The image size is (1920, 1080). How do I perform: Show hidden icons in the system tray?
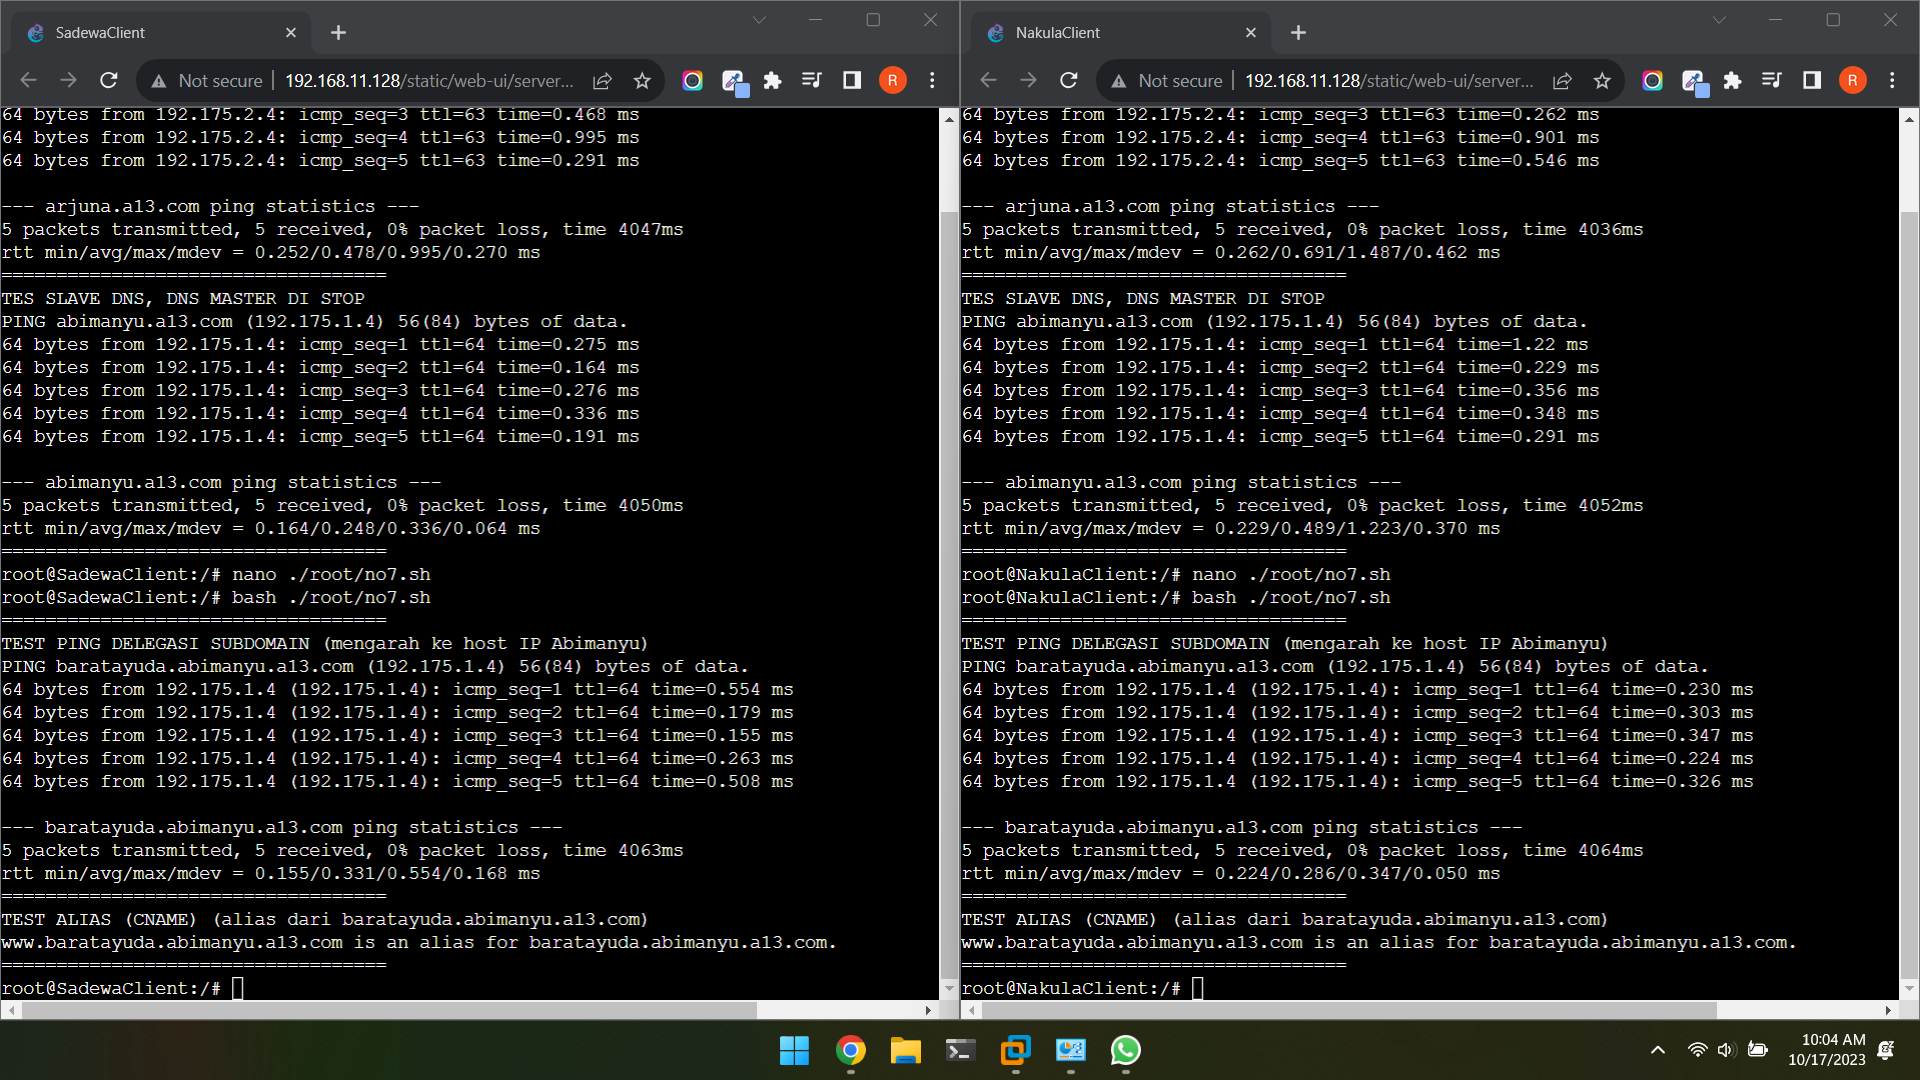tap(1657, 1050)
